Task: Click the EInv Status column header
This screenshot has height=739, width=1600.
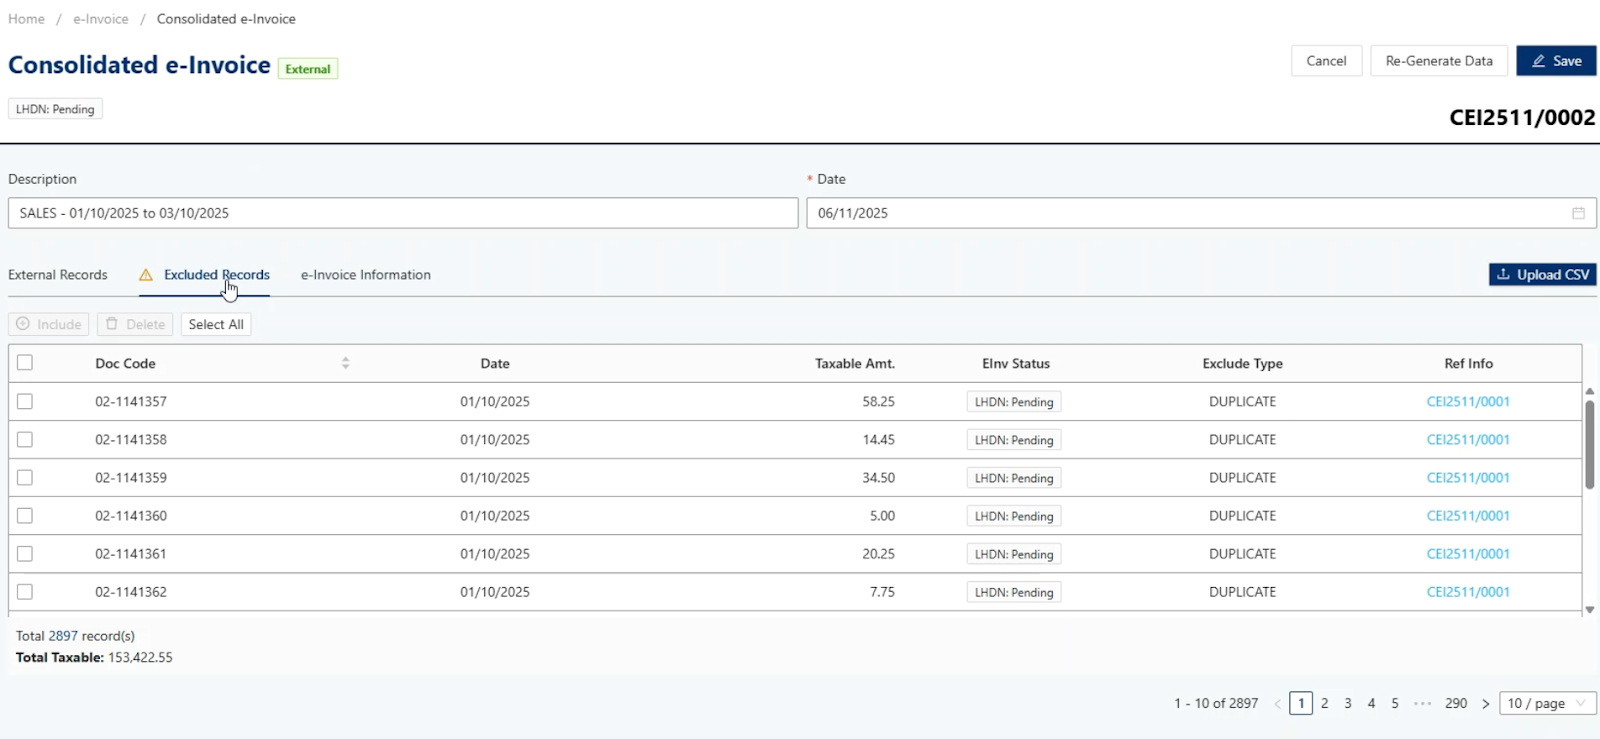Action: pyautogui.click(x=1016, y=363)
